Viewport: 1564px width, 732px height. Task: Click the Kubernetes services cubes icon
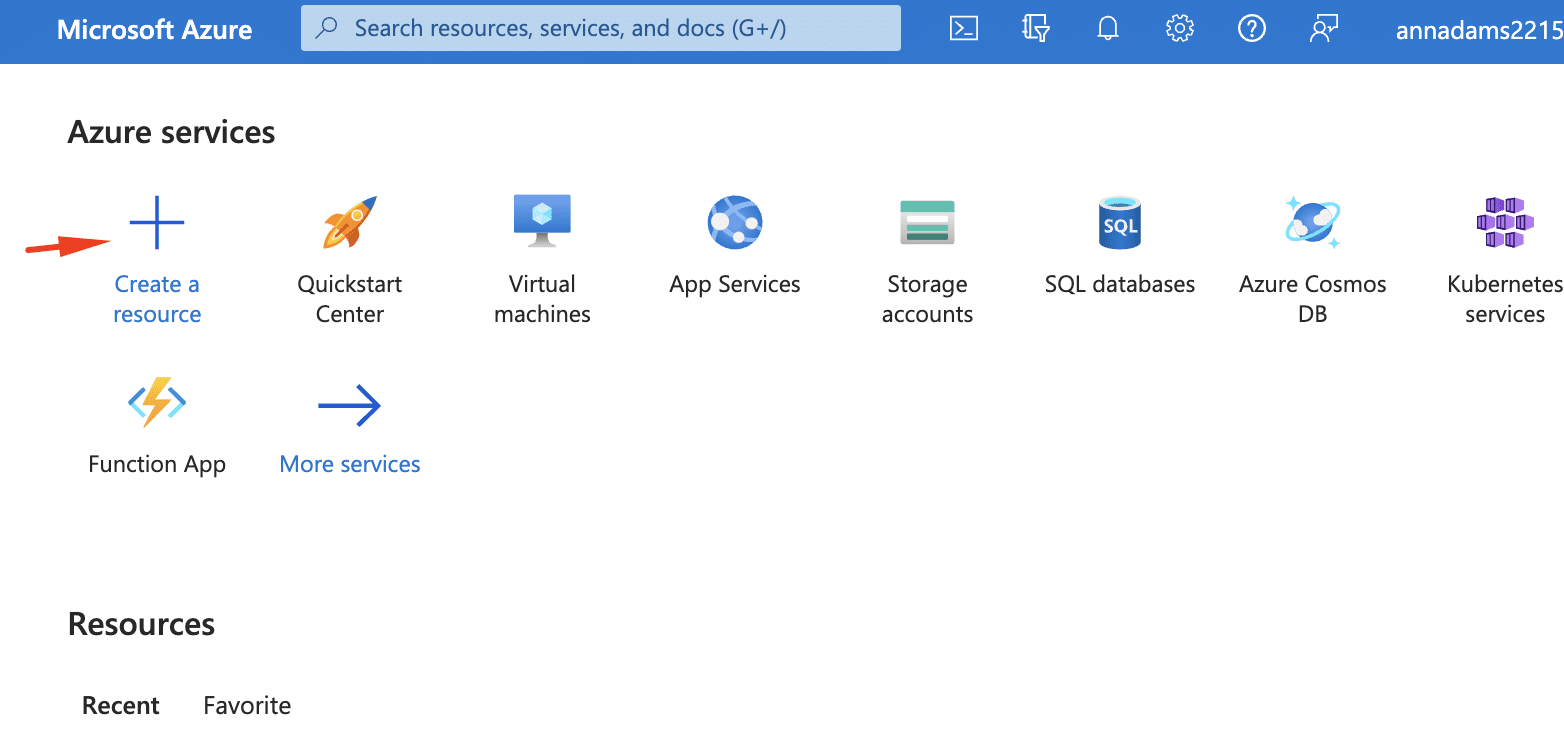point(1505,222)
